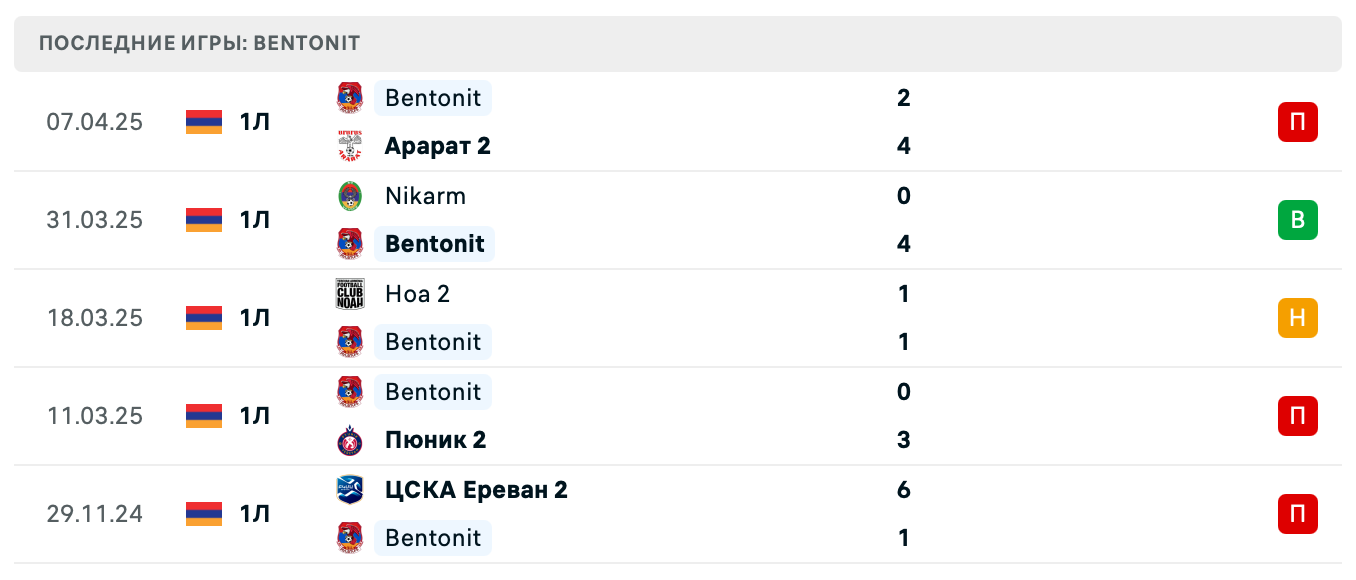Click the score 6 for ЦСКА Ереван 2

click(903, 490)
